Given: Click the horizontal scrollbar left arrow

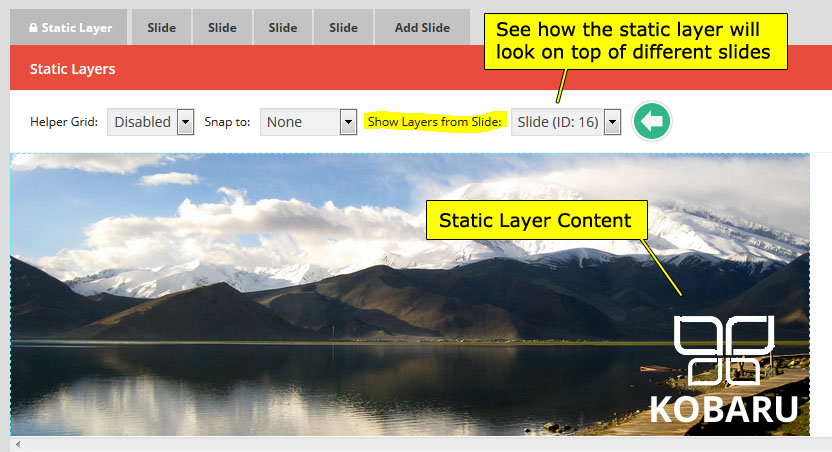Looking at the screenshot, I should (x=17, y=444).
